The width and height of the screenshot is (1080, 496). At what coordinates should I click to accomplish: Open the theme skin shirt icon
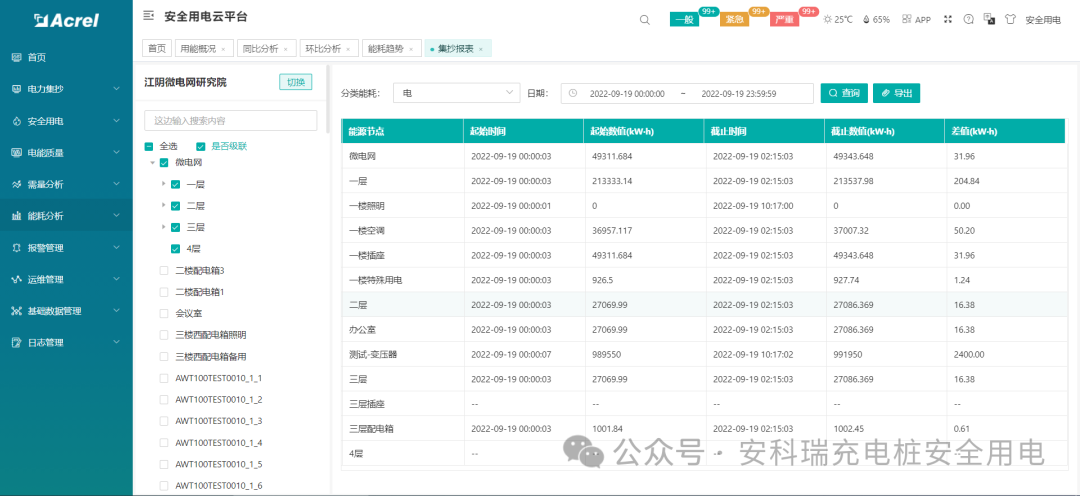click(1010, 19)
